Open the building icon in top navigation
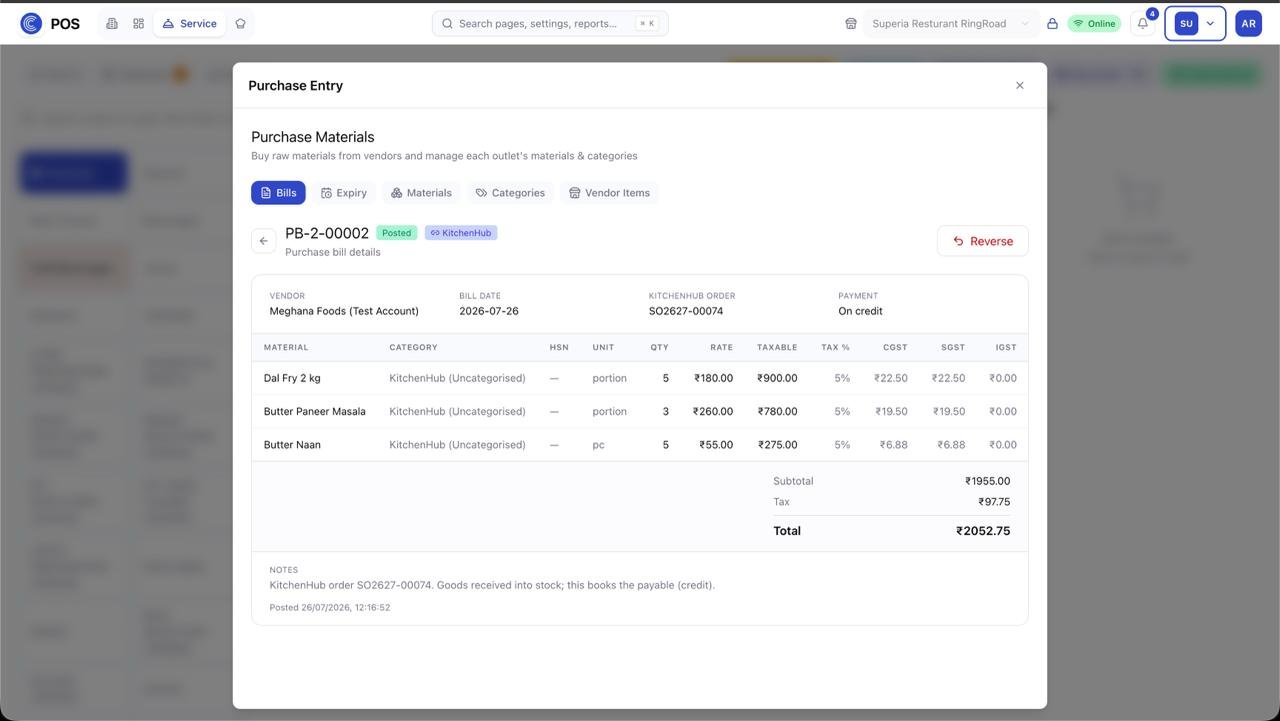The width and height of the screenshot is (1280, 721). 112,23
